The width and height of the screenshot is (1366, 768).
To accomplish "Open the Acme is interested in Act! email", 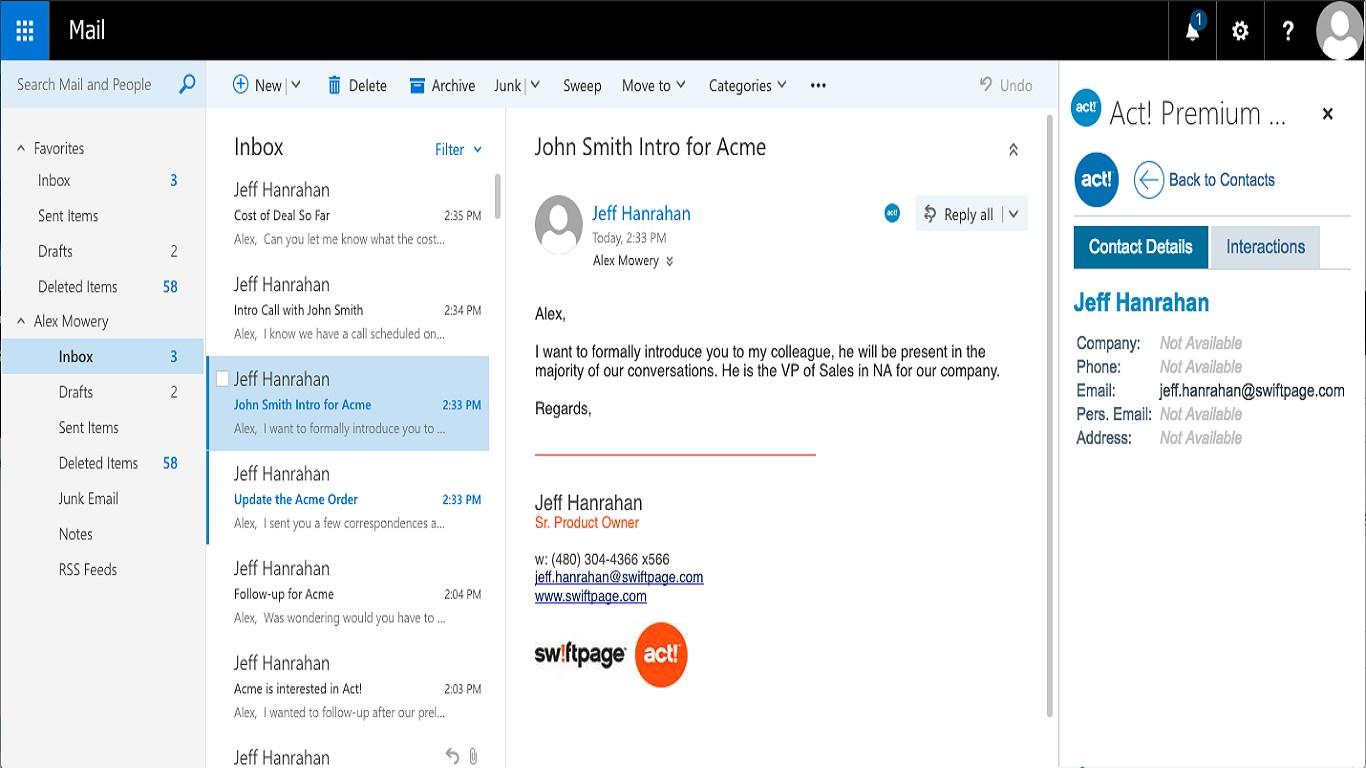I will point(348,688).
